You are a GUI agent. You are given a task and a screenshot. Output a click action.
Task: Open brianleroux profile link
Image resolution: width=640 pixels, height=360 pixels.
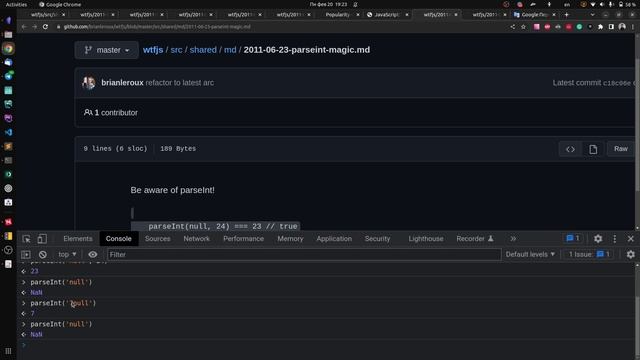(x=122, y=83)
